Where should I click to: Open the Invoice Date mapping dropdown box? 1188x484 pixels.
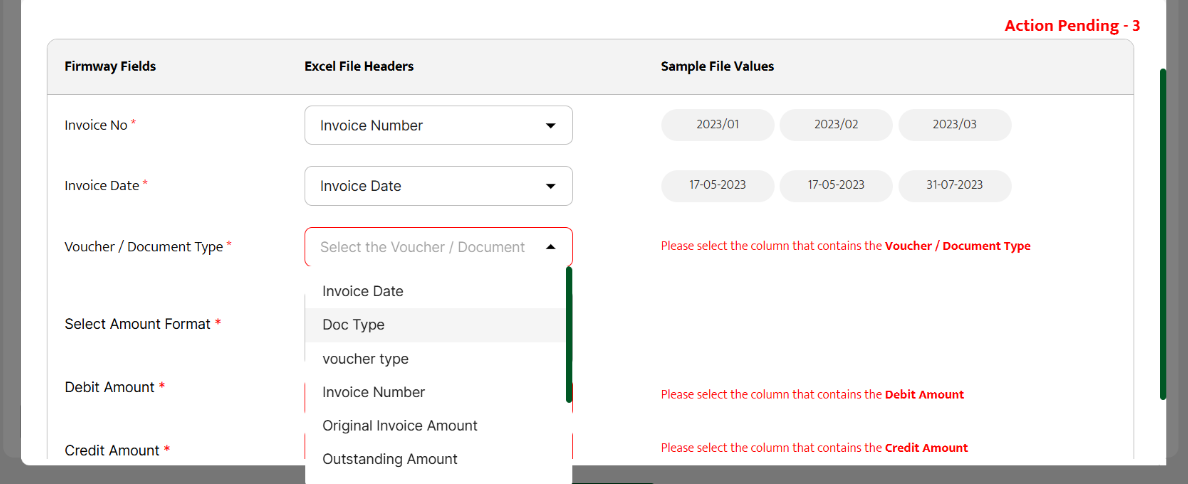437,186
